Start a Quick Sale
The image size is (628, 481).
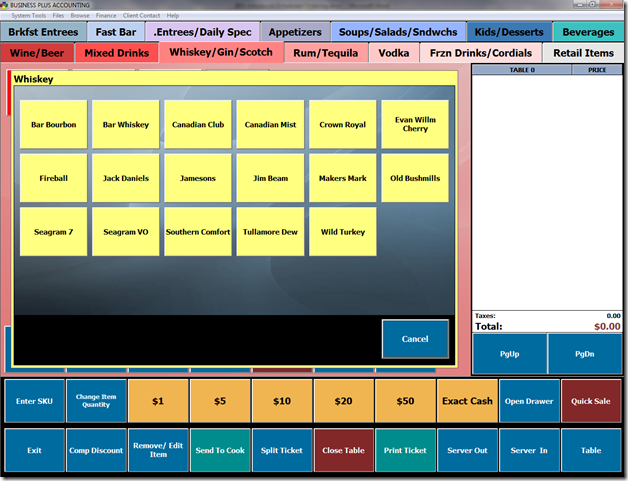tap(591, 401)
